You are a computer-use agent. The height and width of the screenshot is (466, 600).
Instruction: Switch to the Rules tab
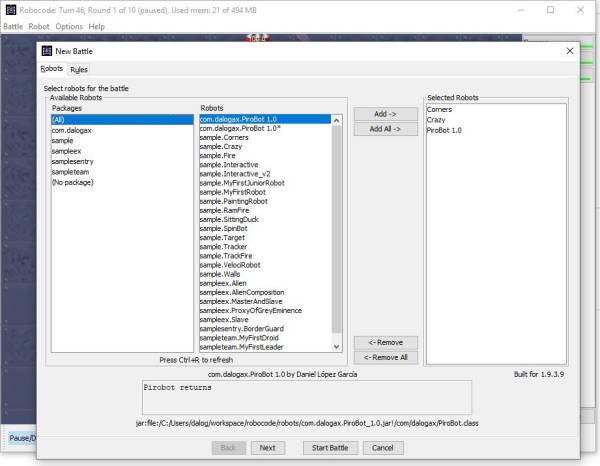[79, 69]
